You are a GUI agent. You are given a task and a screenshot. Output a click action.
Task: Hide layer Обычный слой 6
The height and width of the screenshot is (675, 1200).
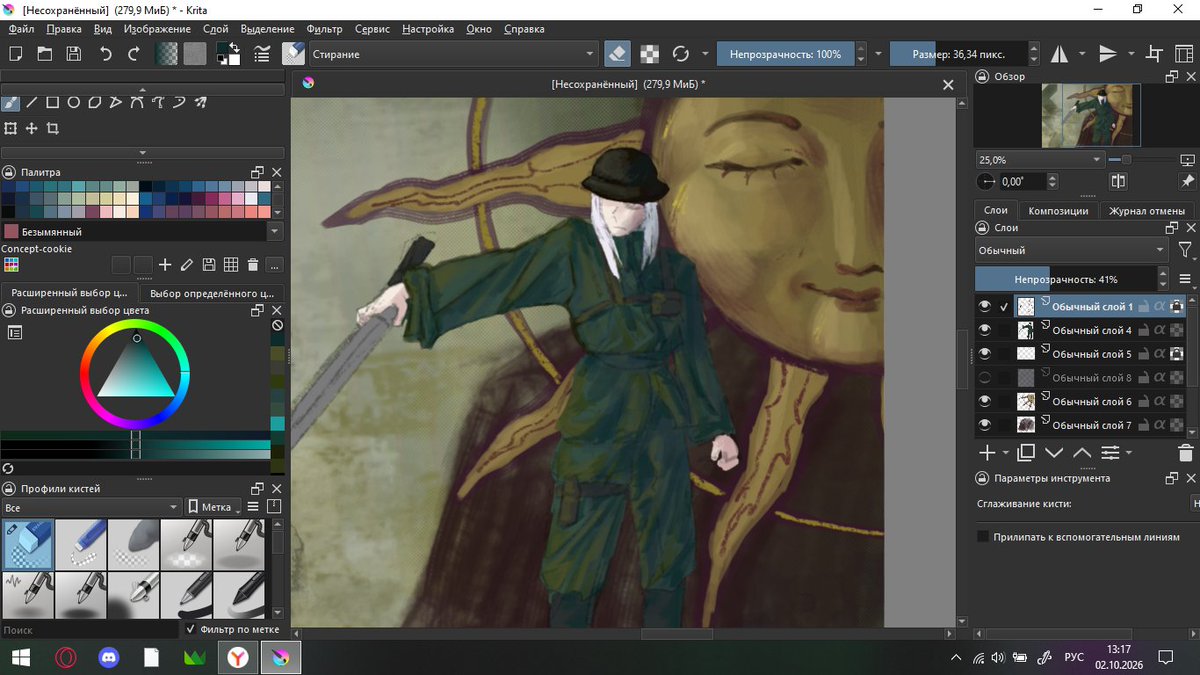pos(985,402)
